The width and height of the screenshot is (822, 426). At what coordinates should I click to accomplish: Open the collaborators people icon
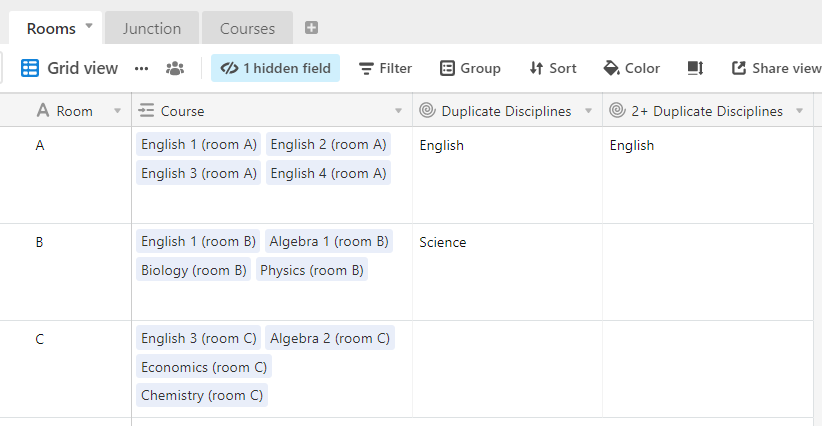point(175,68)
